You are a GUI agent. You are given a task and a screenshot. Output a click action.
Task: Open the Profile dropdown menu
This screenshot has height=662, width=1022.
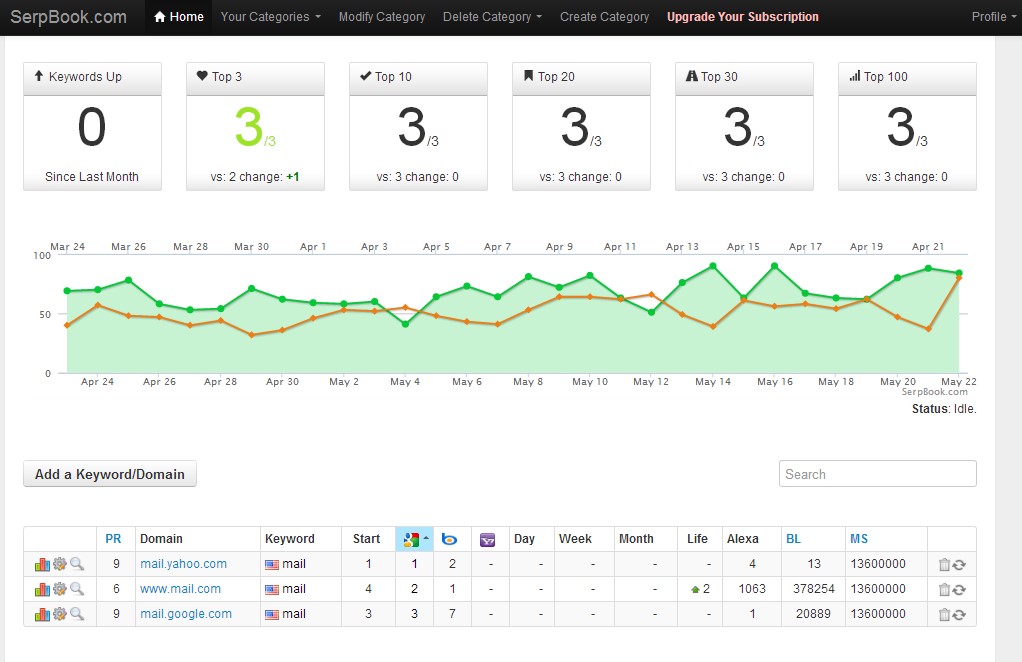coord(994,17)
